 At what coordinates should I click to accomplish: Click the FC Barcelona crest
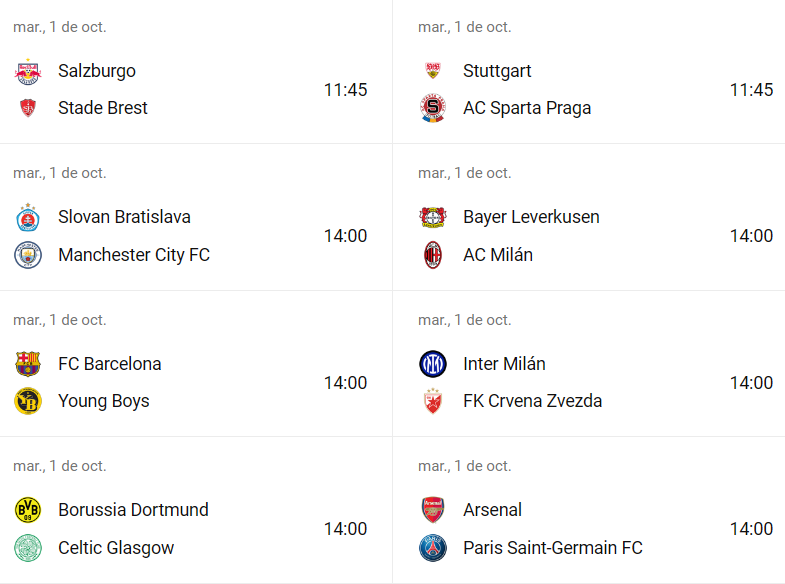(28, 364)
